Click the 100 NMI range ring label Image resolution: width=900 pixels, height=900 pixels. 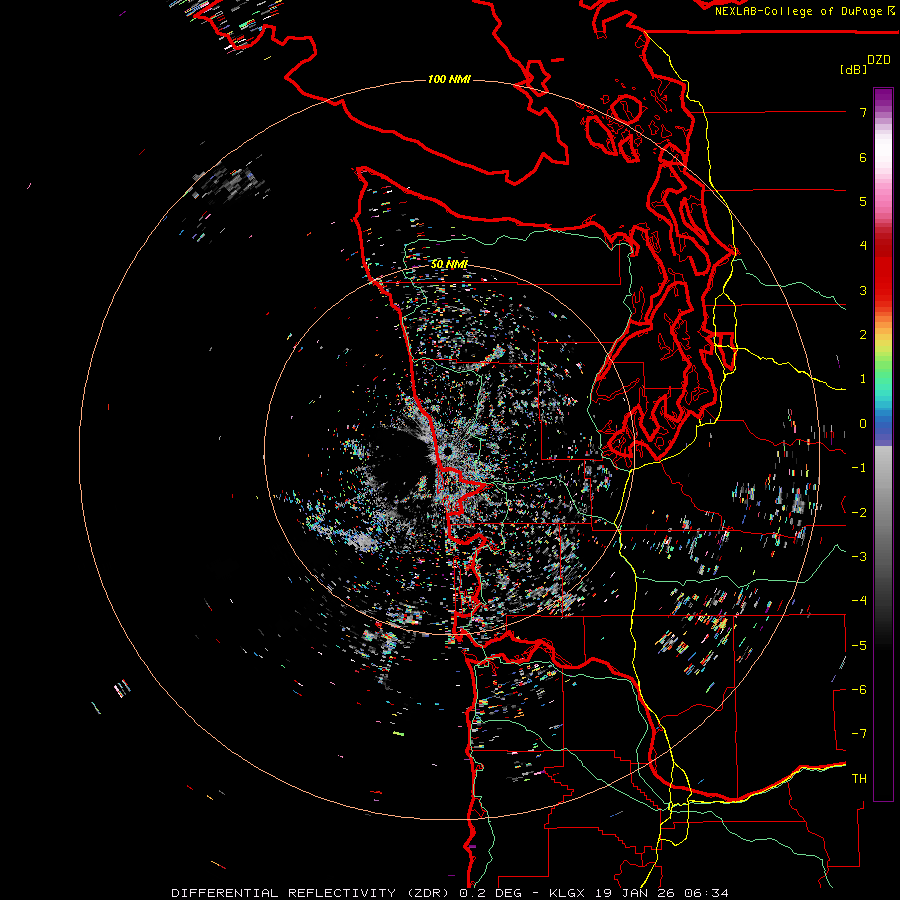pos(449,79)
